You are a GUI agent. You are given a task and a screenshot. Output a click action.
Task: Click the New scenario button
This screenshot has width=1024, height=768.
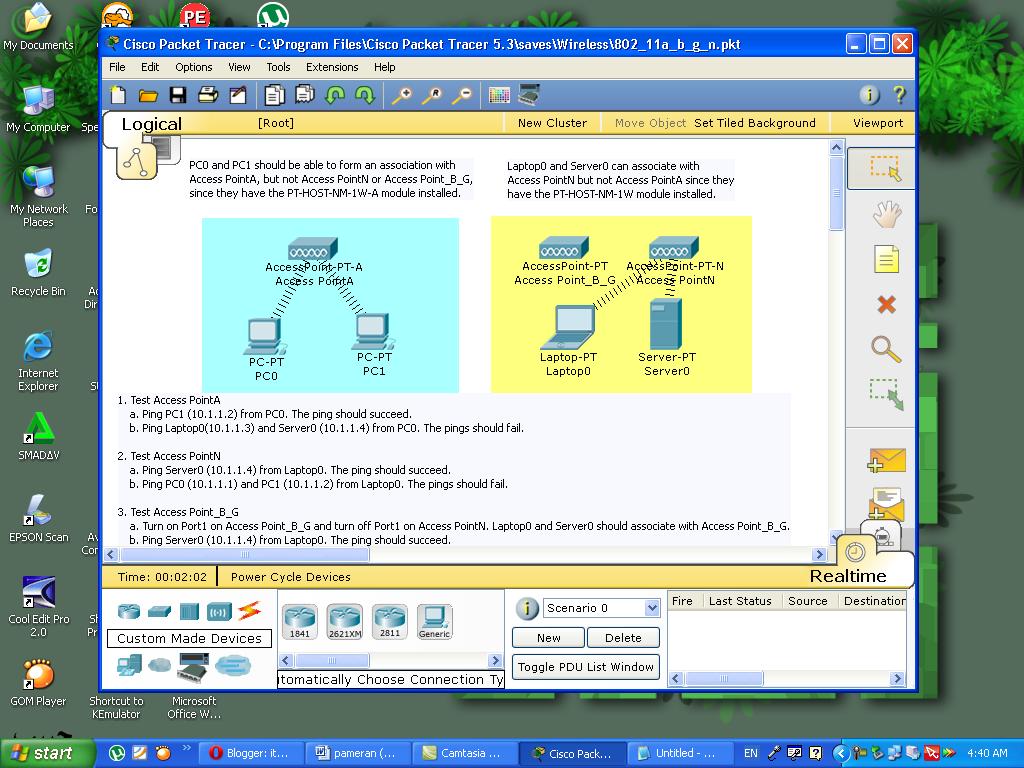point(549,638)
